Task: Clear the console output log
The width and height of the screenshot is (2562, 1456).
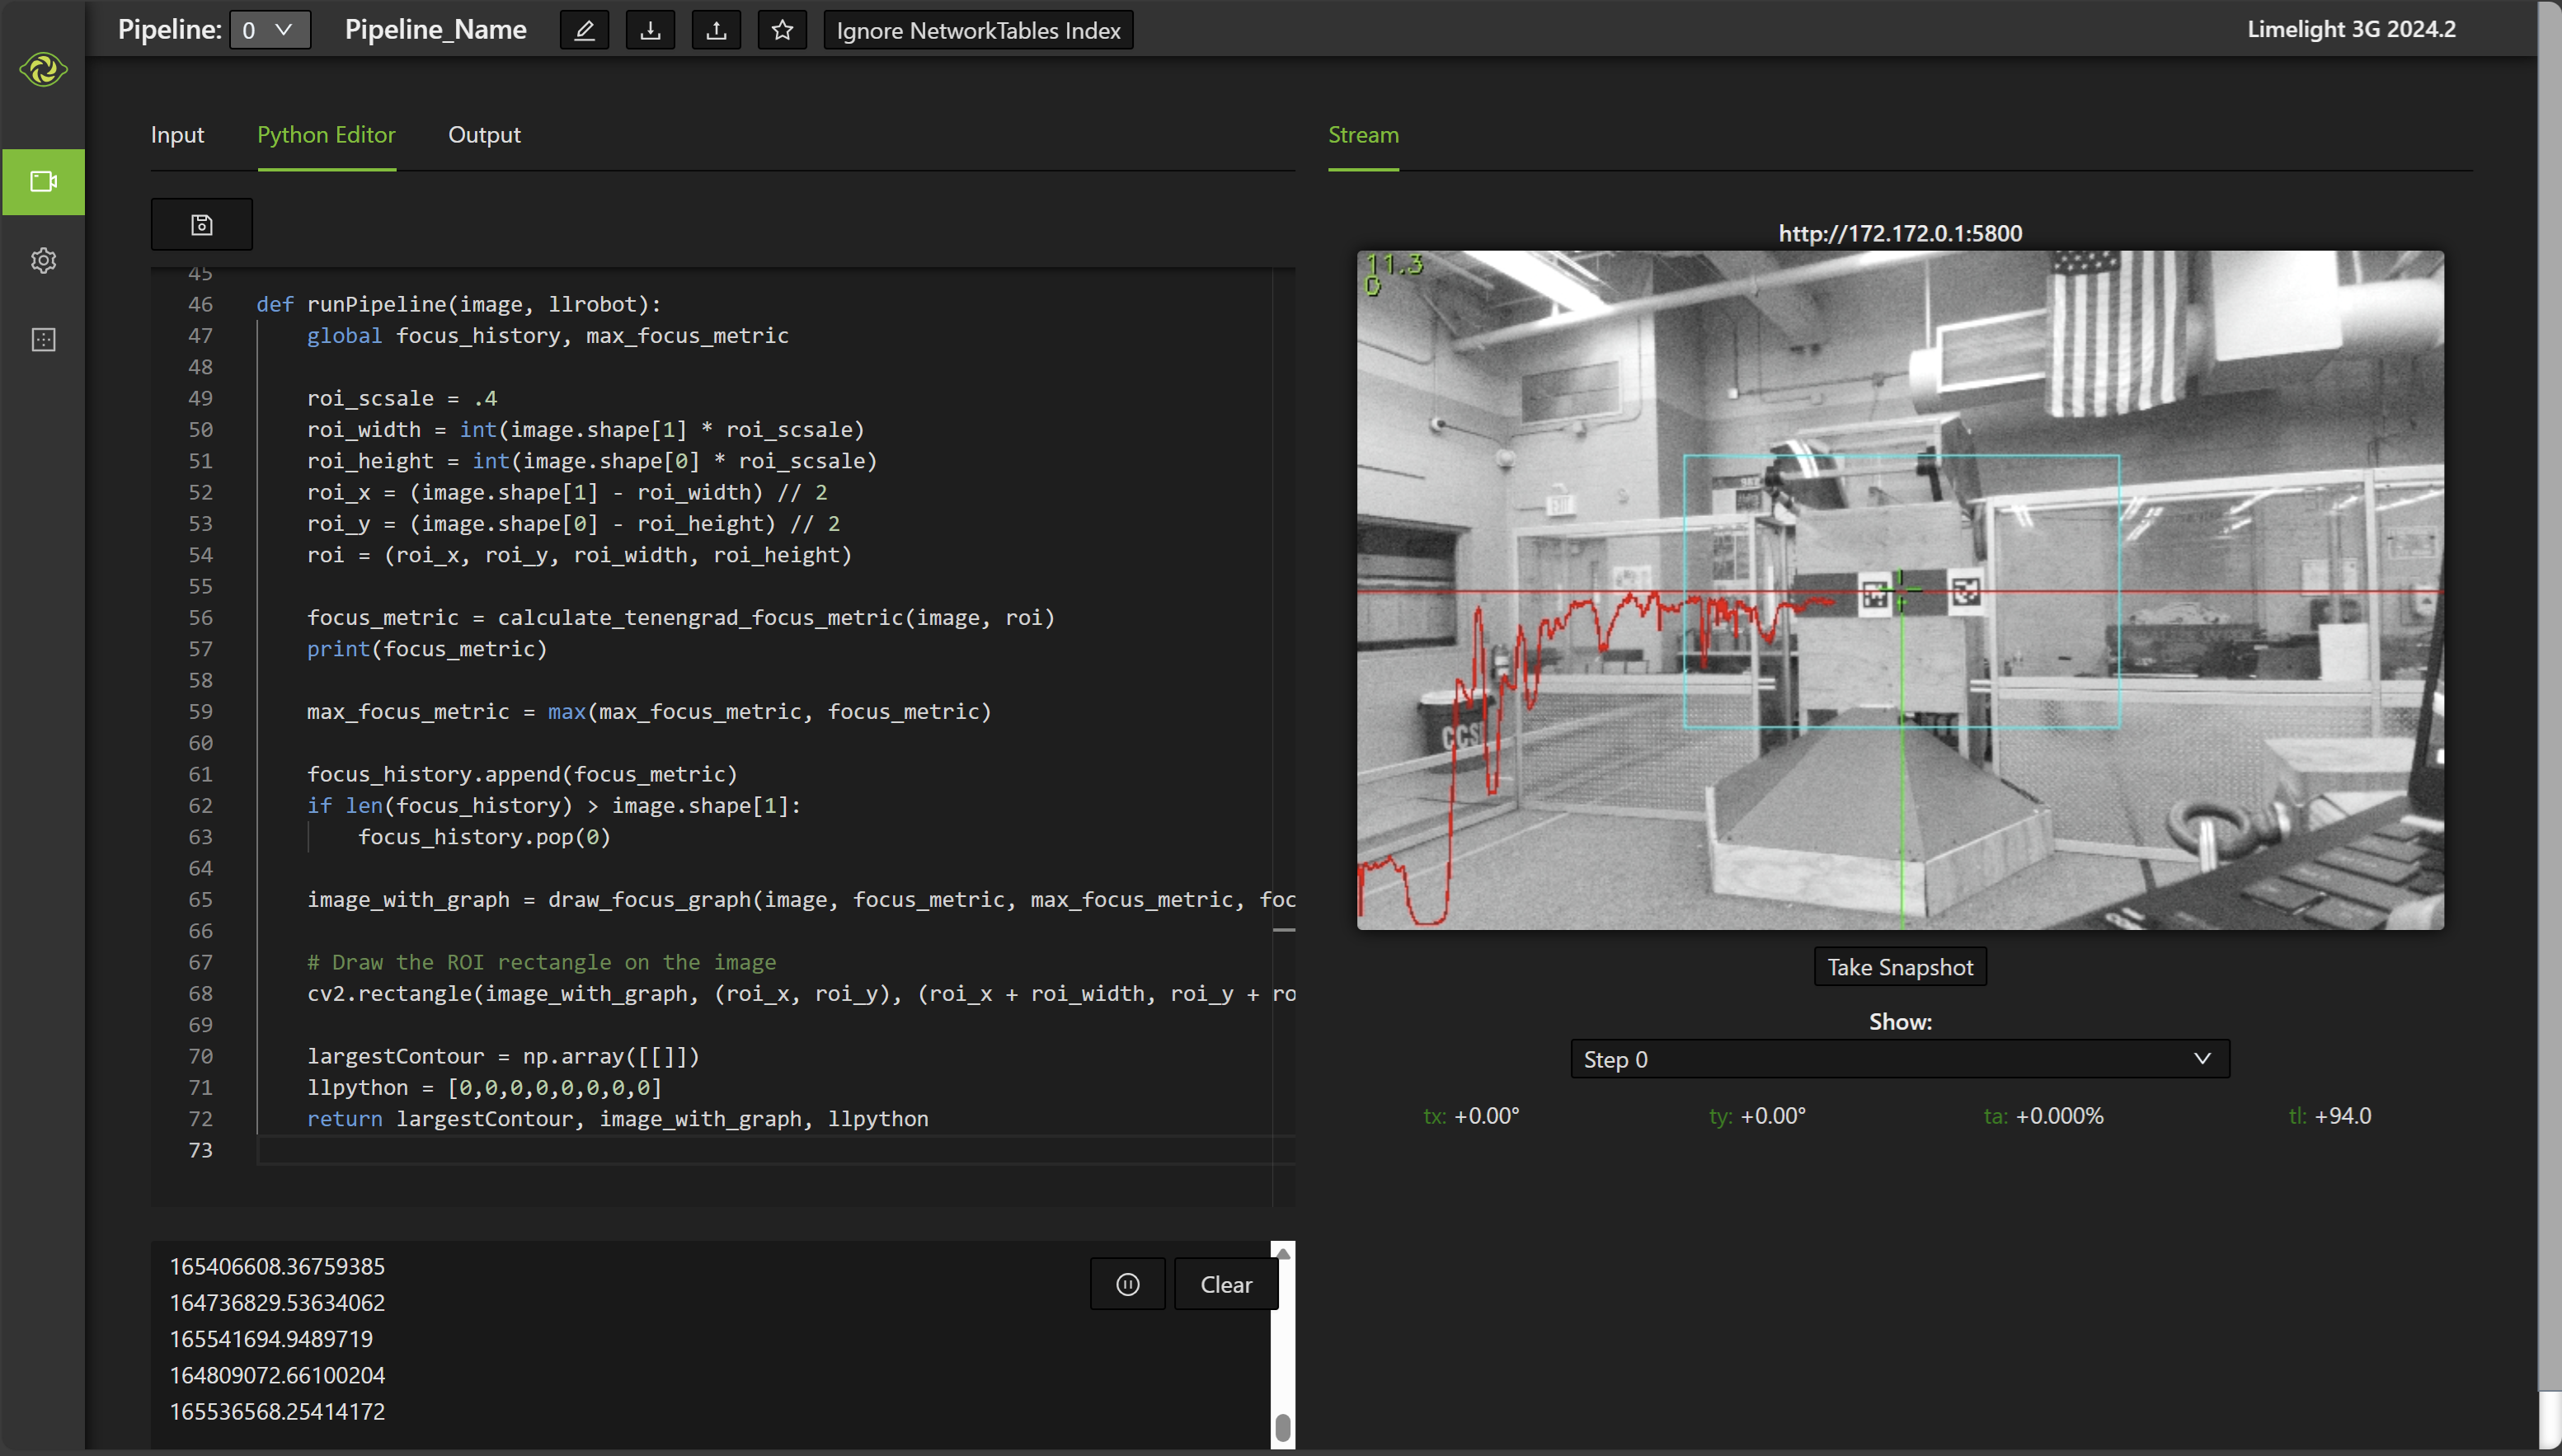Action: (x=1226, y=1284)
